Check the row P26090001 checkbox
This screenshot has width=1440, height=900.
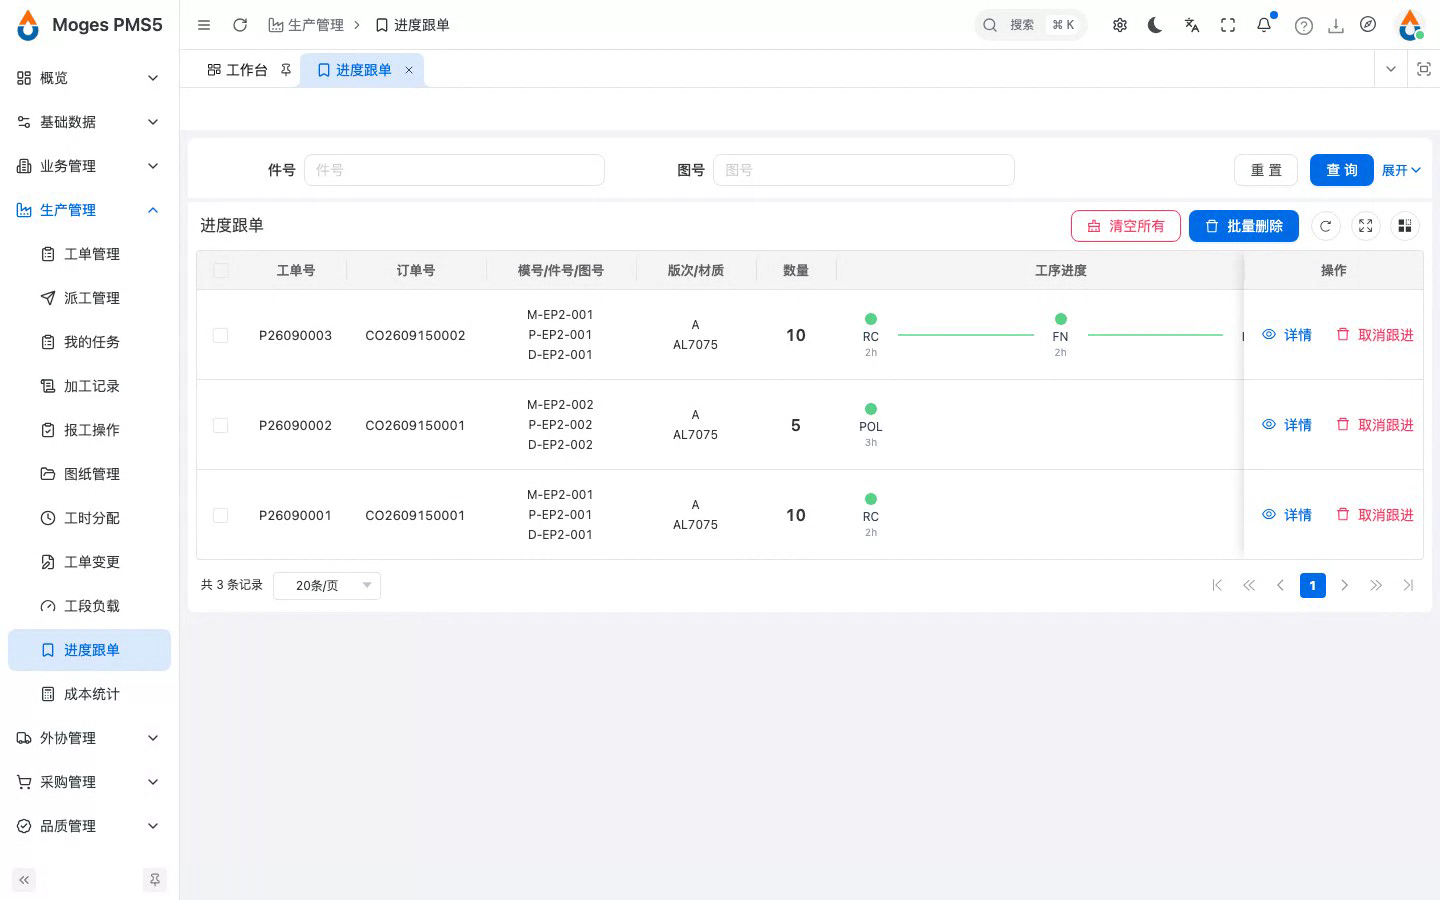(221, 515)
